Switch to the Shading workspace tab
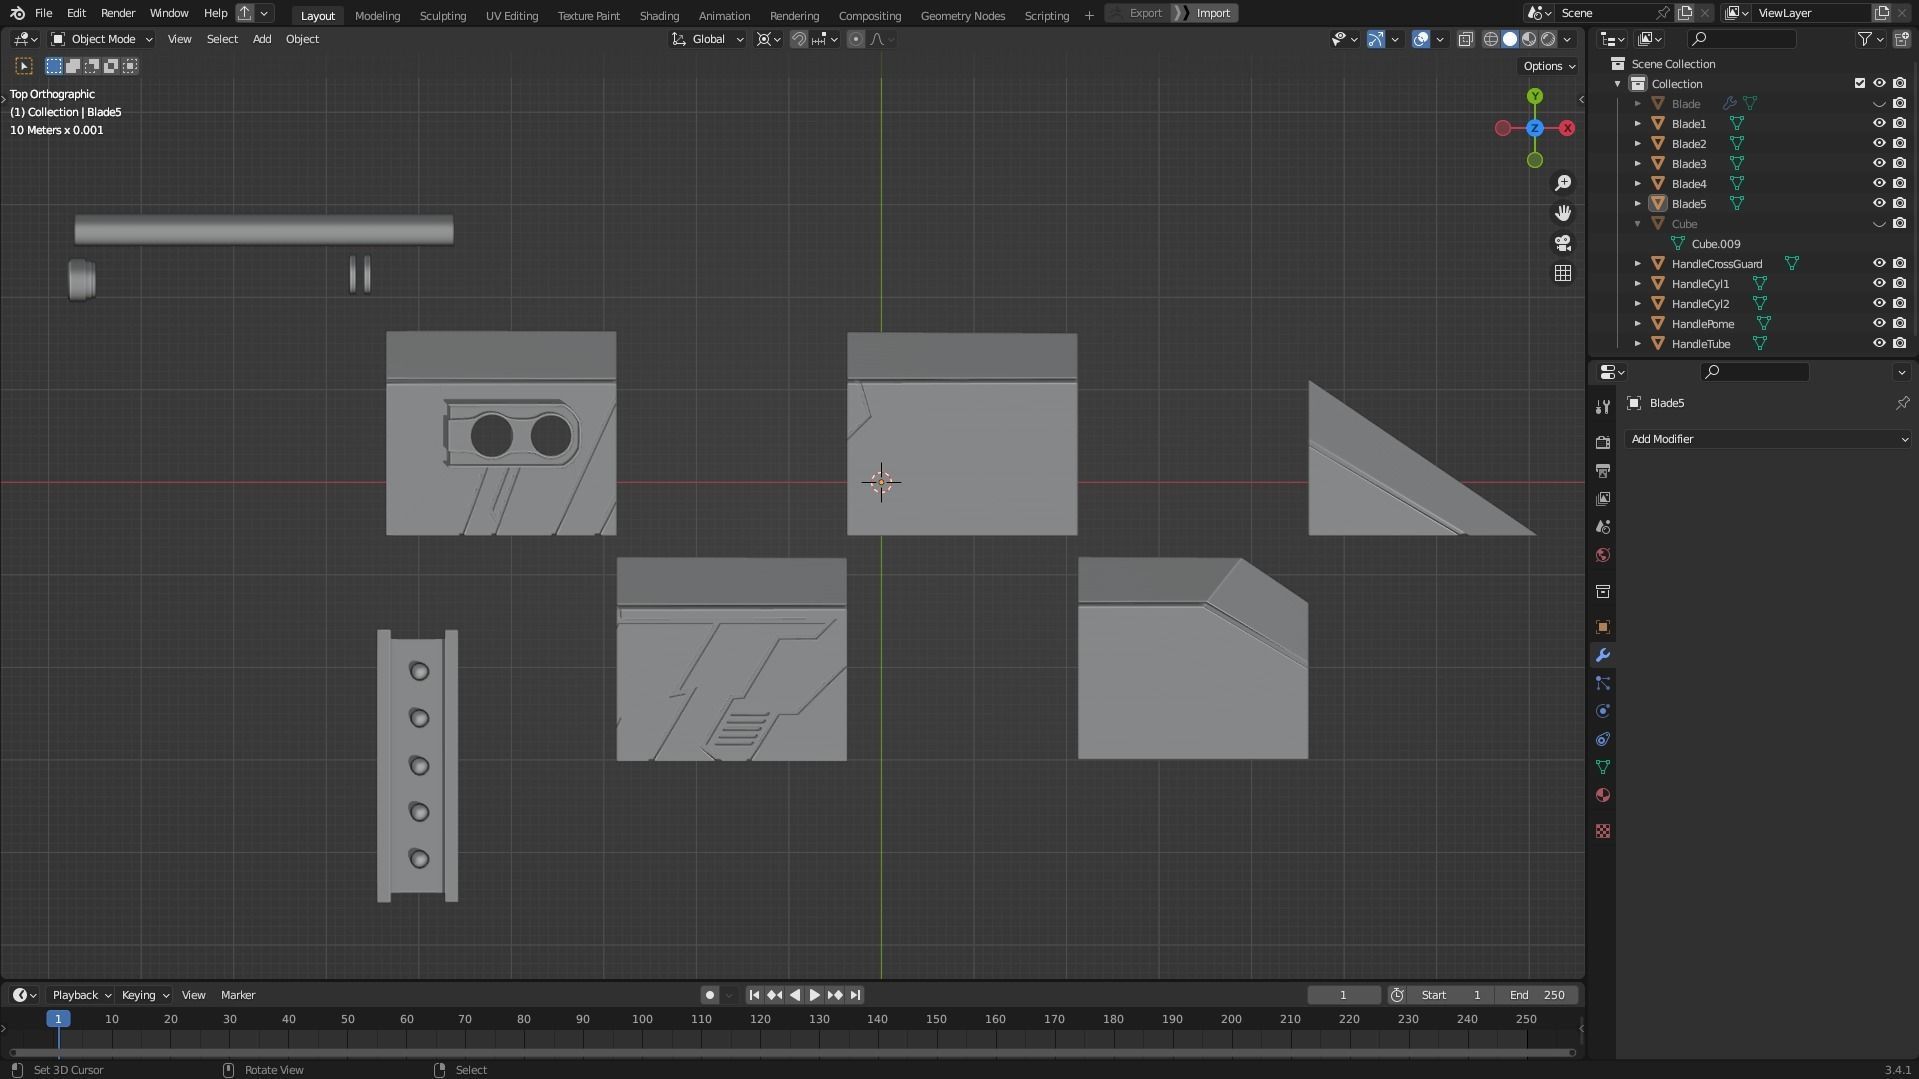Screen dimensions: 1919x1079 point(659,15)
